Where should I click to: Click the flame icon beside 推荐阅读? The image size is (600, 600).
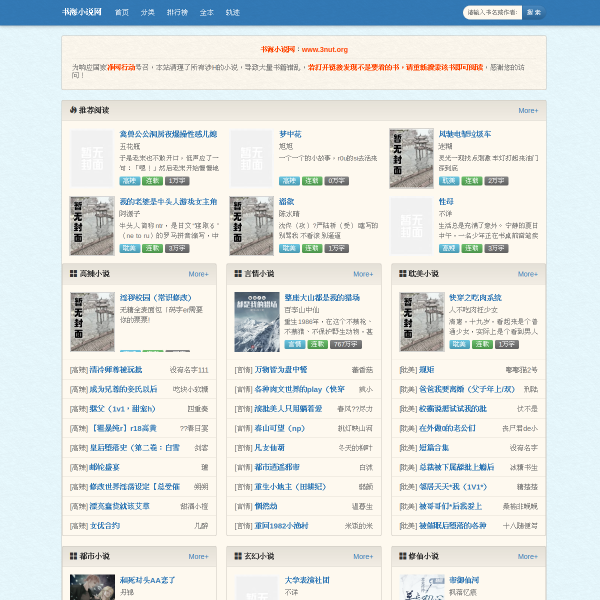click(x=73, y=110)
